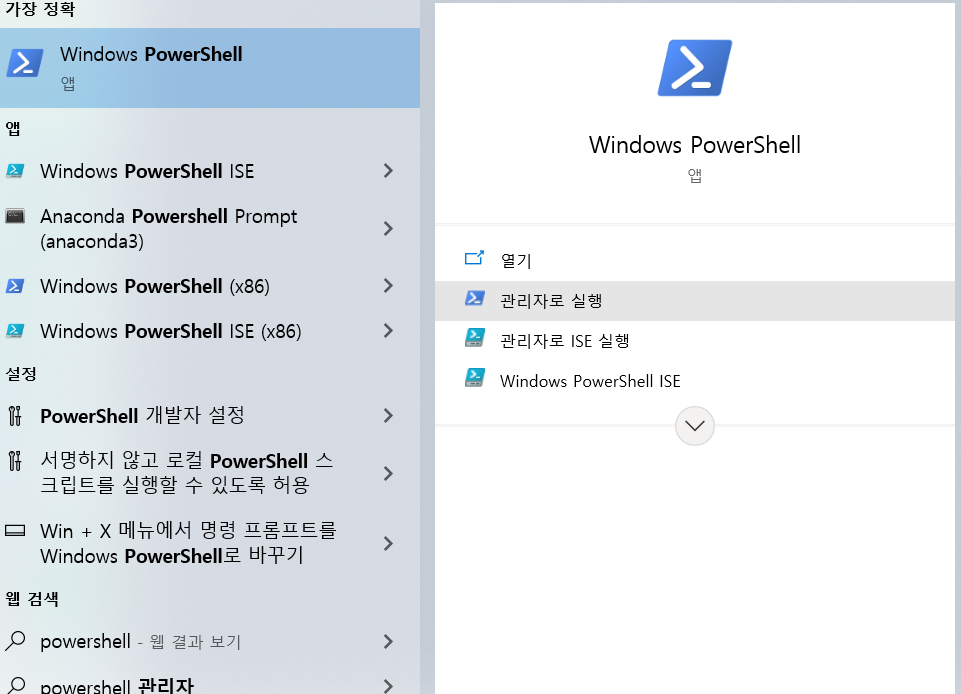Open Win + X 메뉴 PowerShell setting
The width and height of the screenshot is (961, 694).
[210, 543]
